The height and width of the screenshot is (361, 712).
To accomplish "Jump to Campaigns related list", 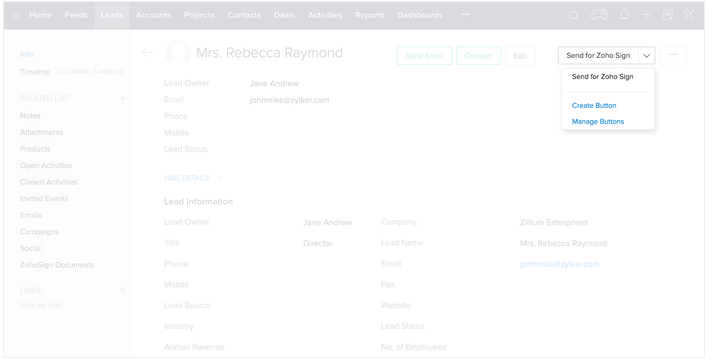I will click(39, 232).
